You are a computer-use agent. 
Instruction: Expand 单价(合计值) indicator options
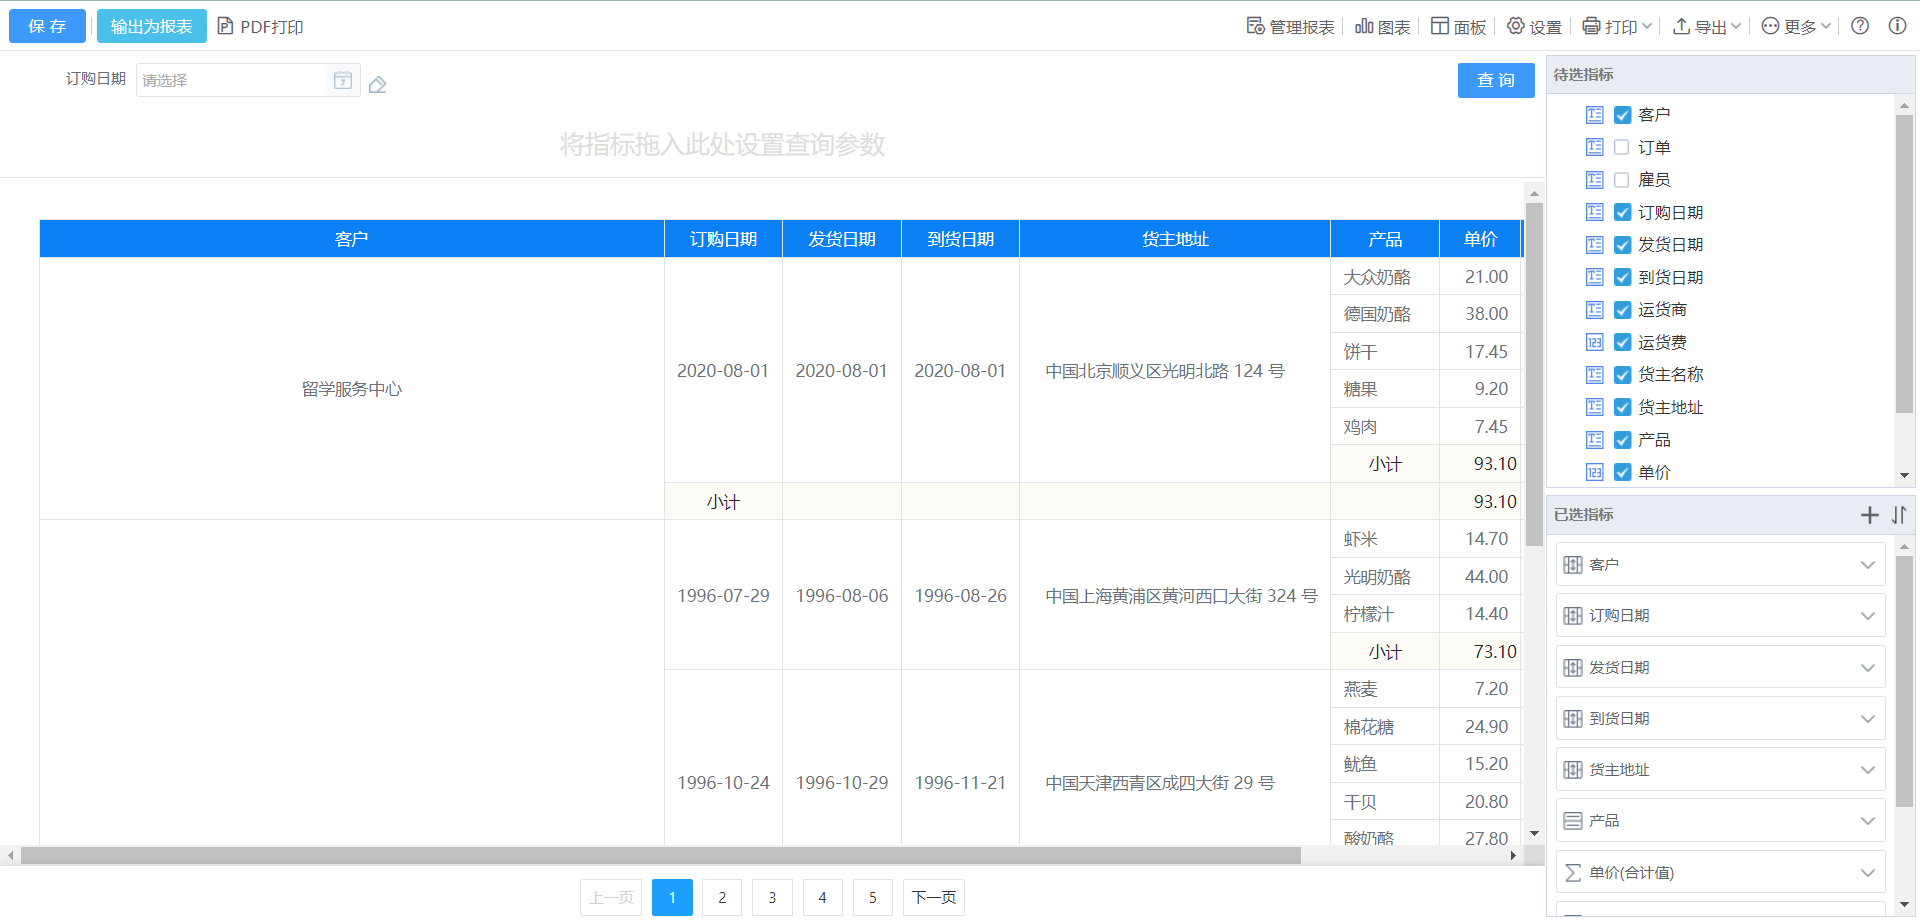[x=1867, y=873]
